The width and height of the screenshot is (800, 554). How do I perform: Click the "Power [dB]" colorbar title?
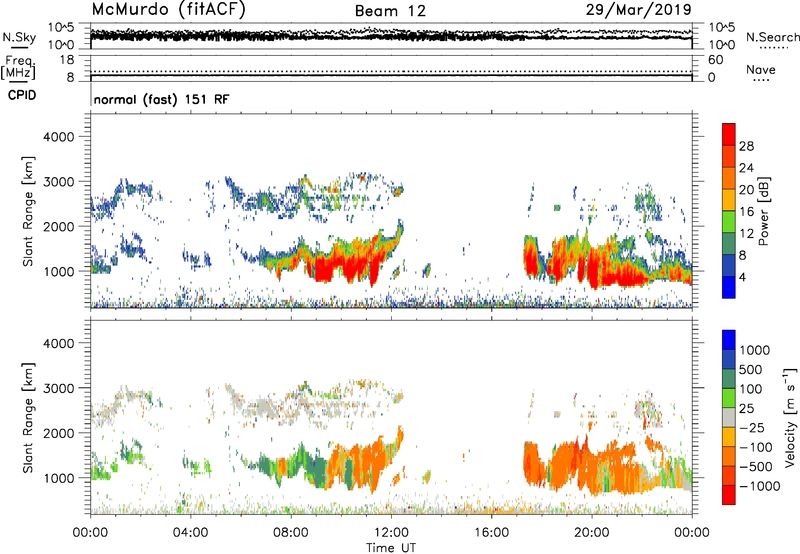764,211
